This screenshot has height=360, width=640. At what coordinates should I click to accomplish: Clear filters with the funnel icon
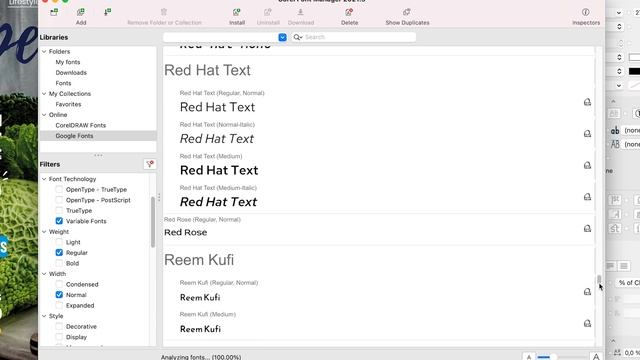pos(150,164)
